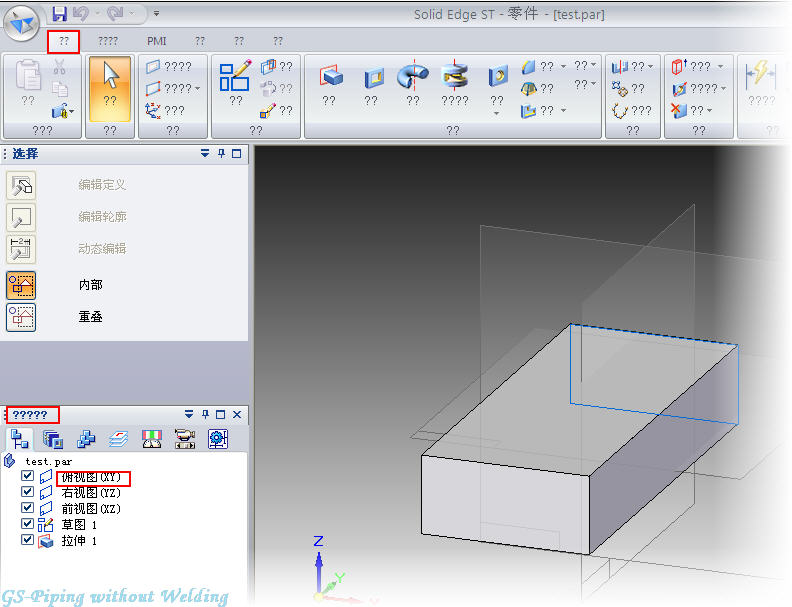Image resolution: width=792 pixels, height=607 pixels.
Task: Select the Hole feature tool
Action: (498, 77)
